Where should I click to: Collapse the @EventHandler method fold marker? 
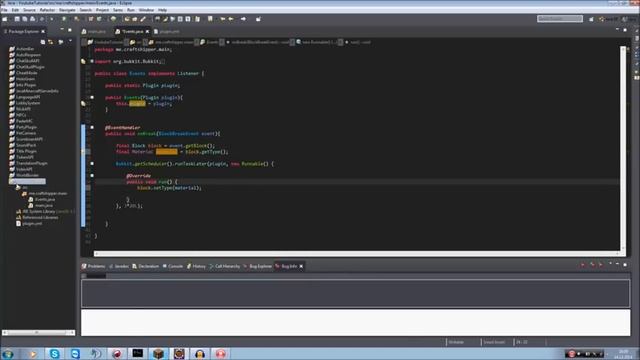(92, 127)
